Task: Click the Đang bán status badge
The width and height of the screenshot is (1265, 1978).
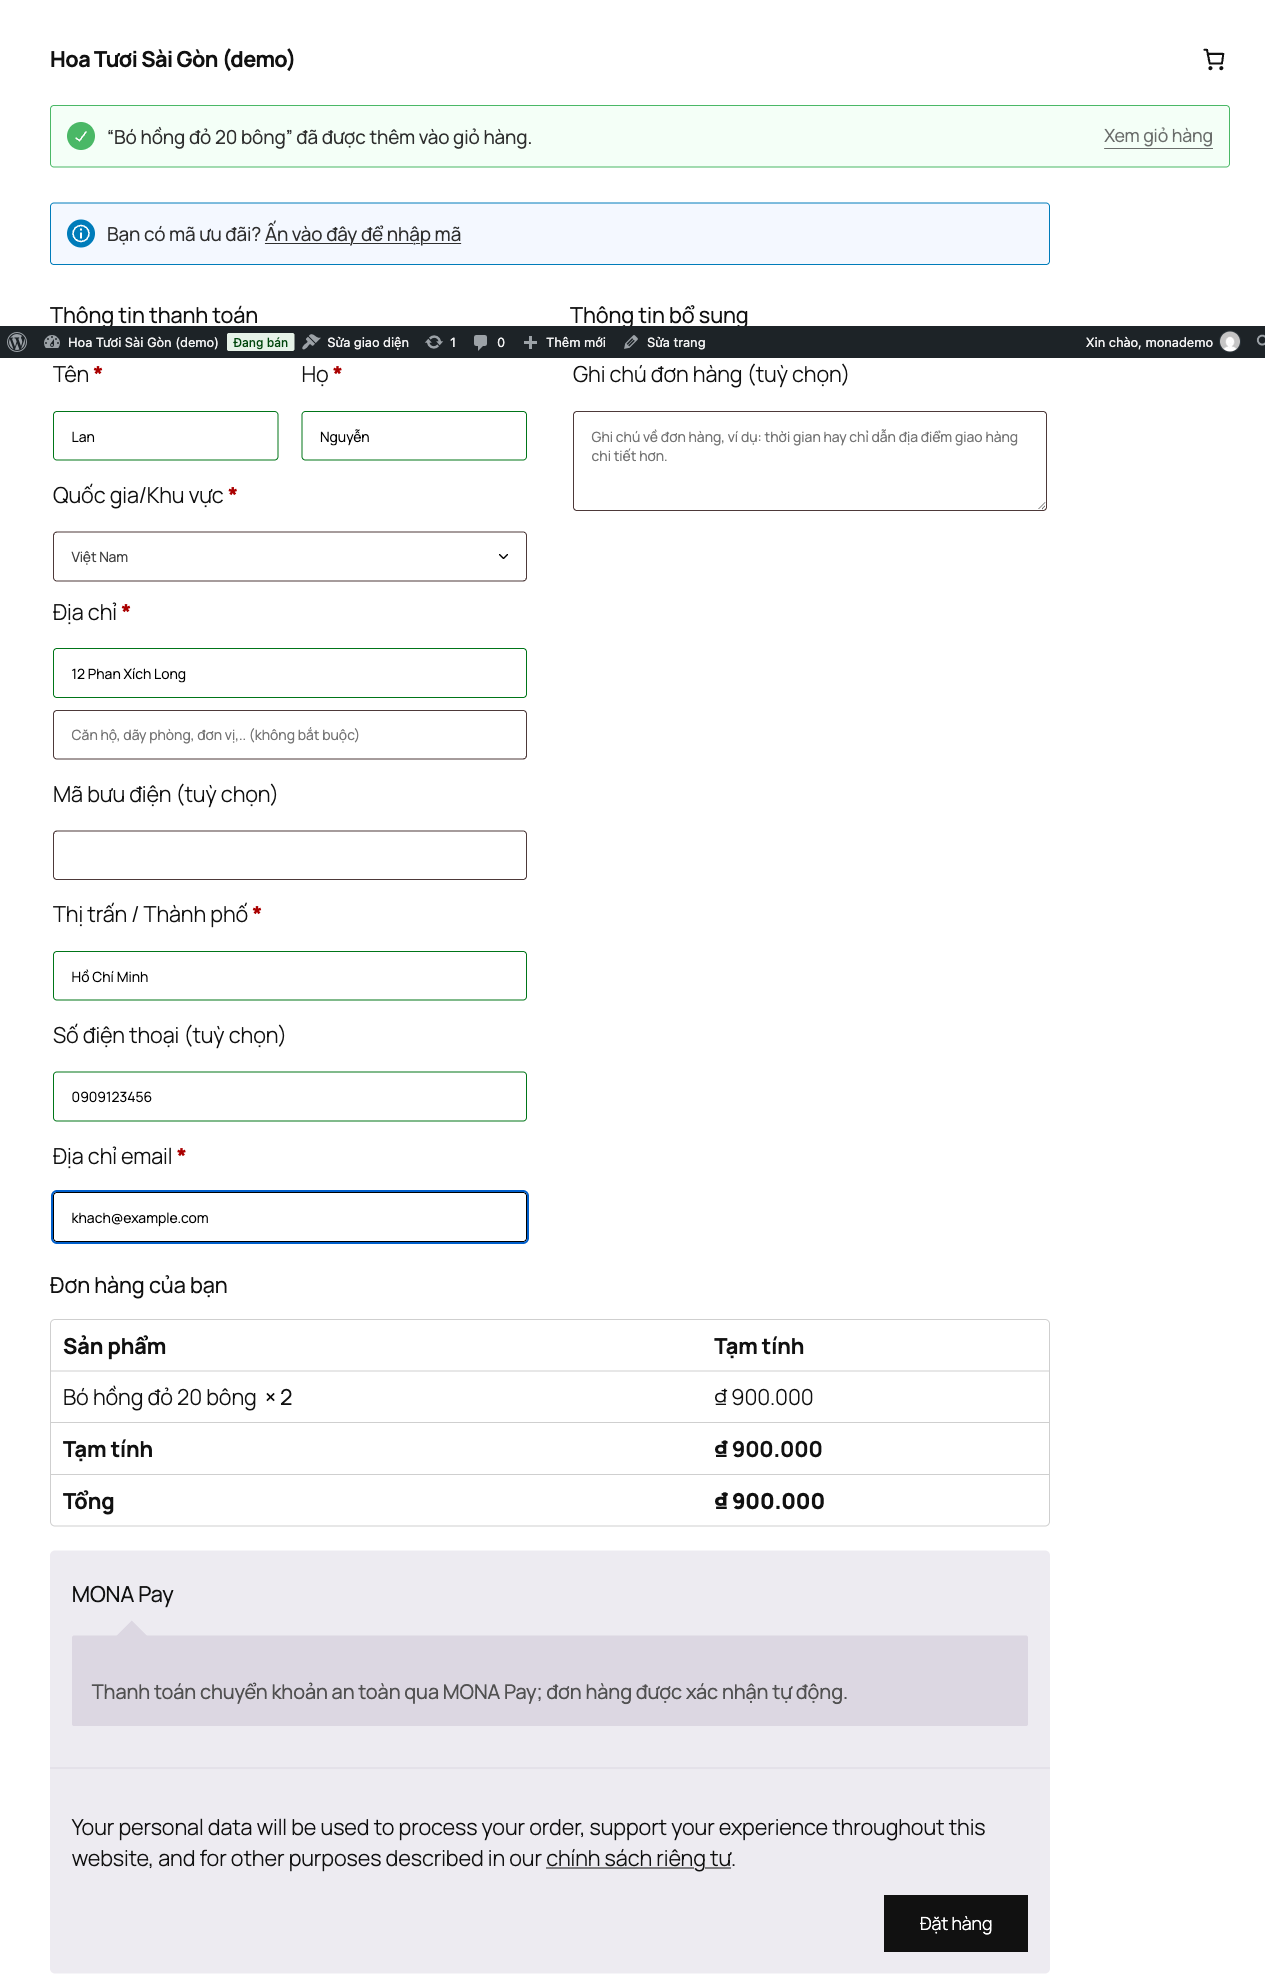Action: click(260, 342)
